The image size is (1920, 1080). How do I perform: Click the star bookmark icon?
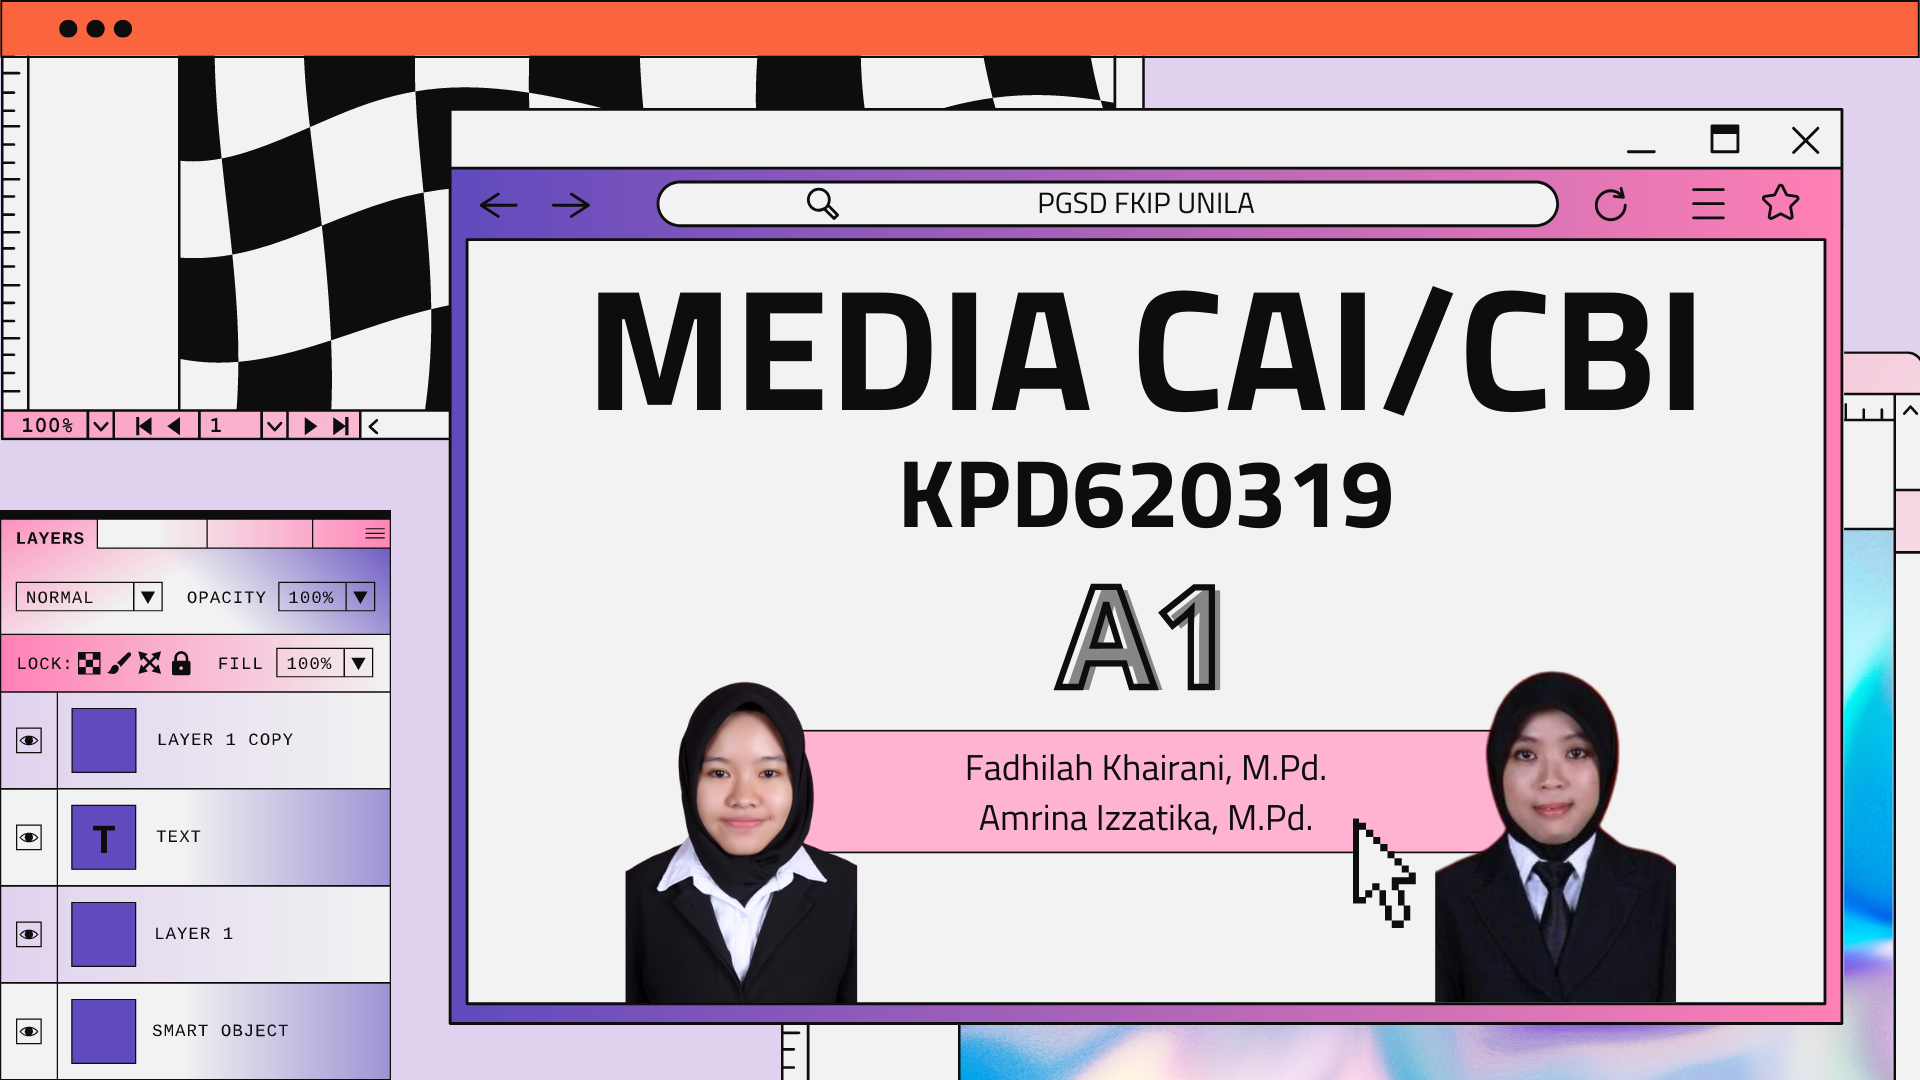[x=1780, y=203]
